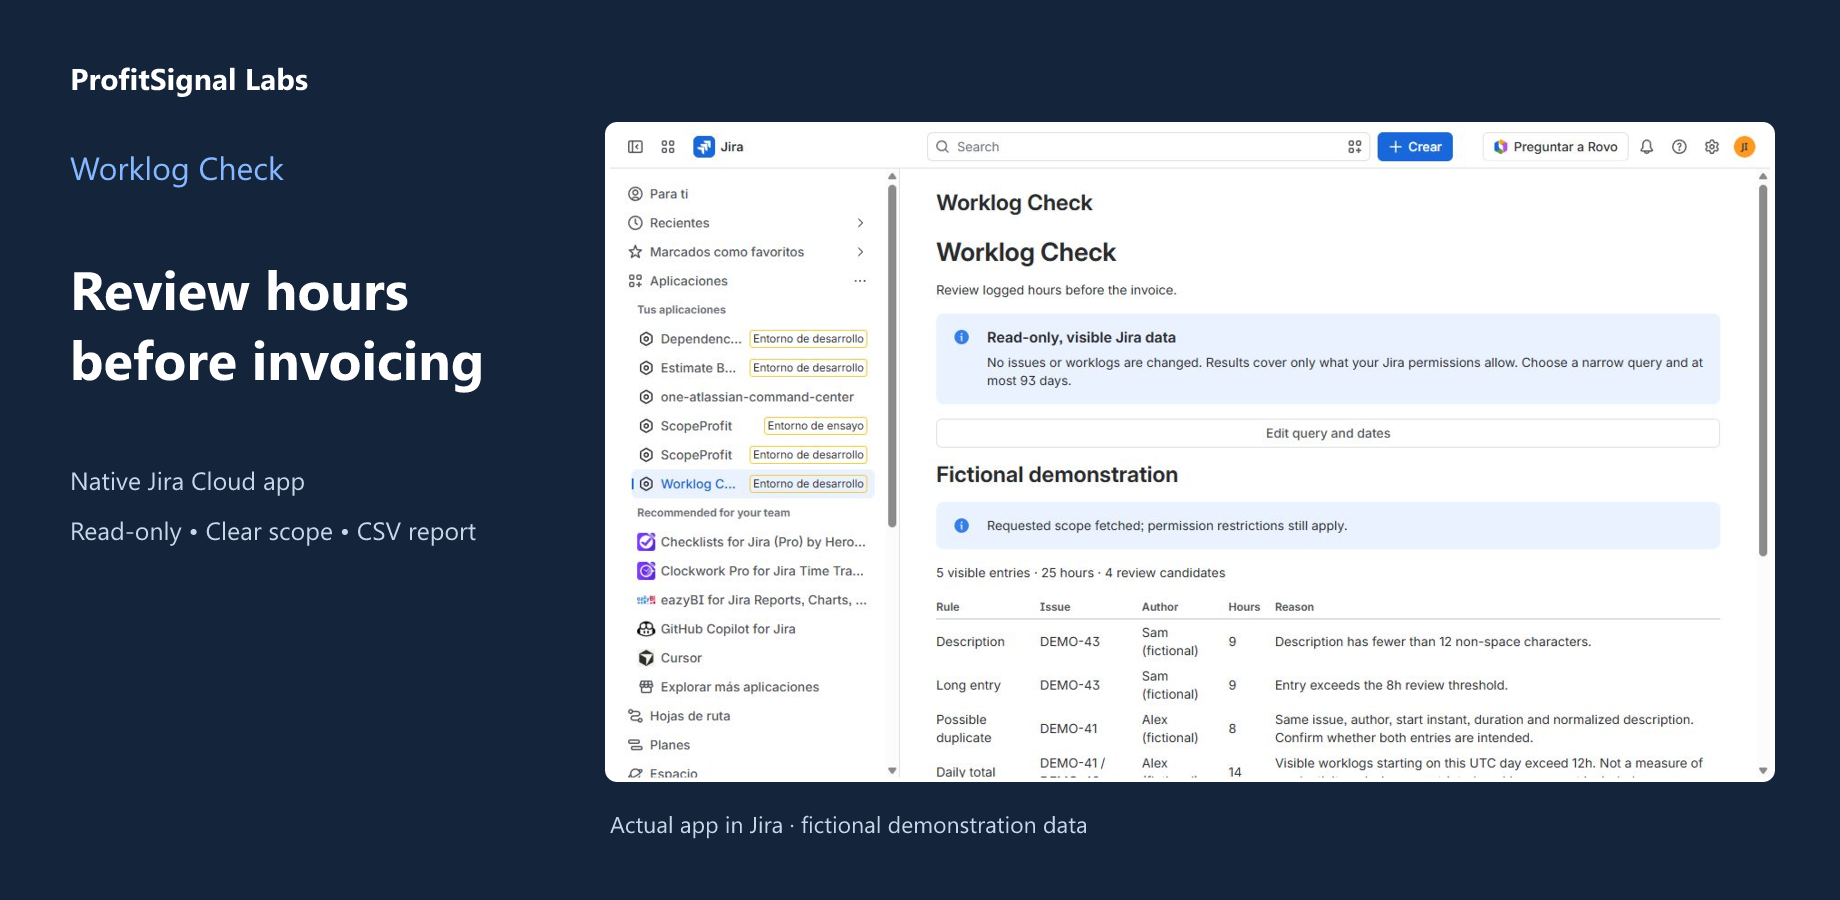
Task: Click DEMO-43 in the Long entry row
Action: [1070, 685]
